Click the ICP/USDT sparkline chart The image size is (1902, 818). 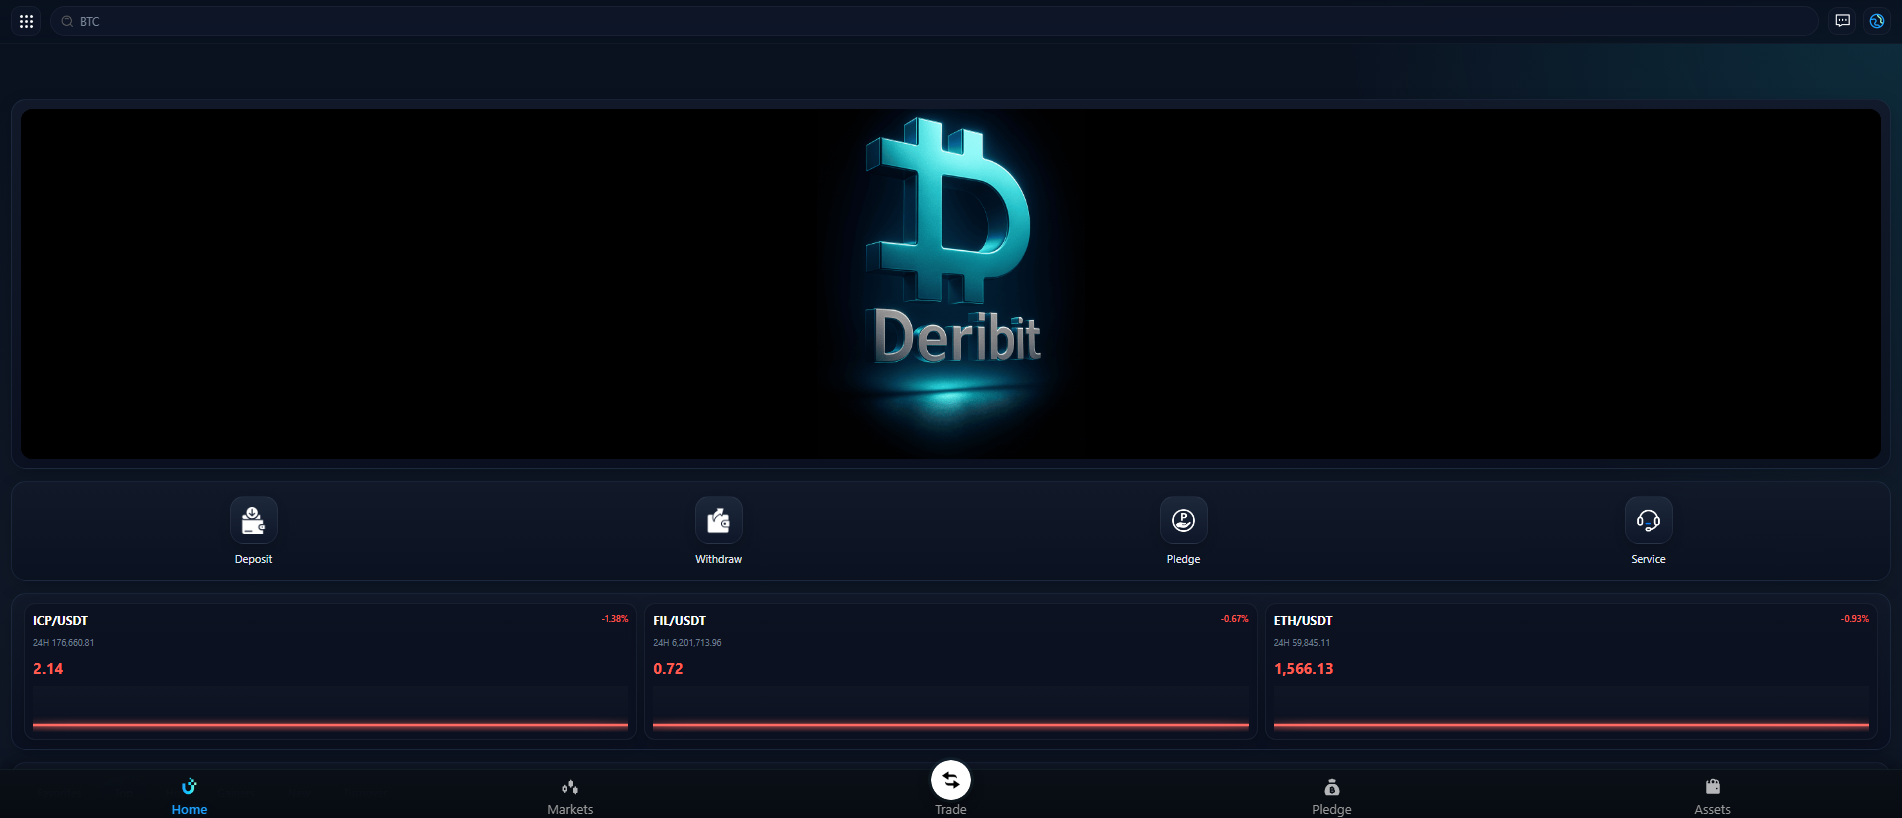[330, 709]
